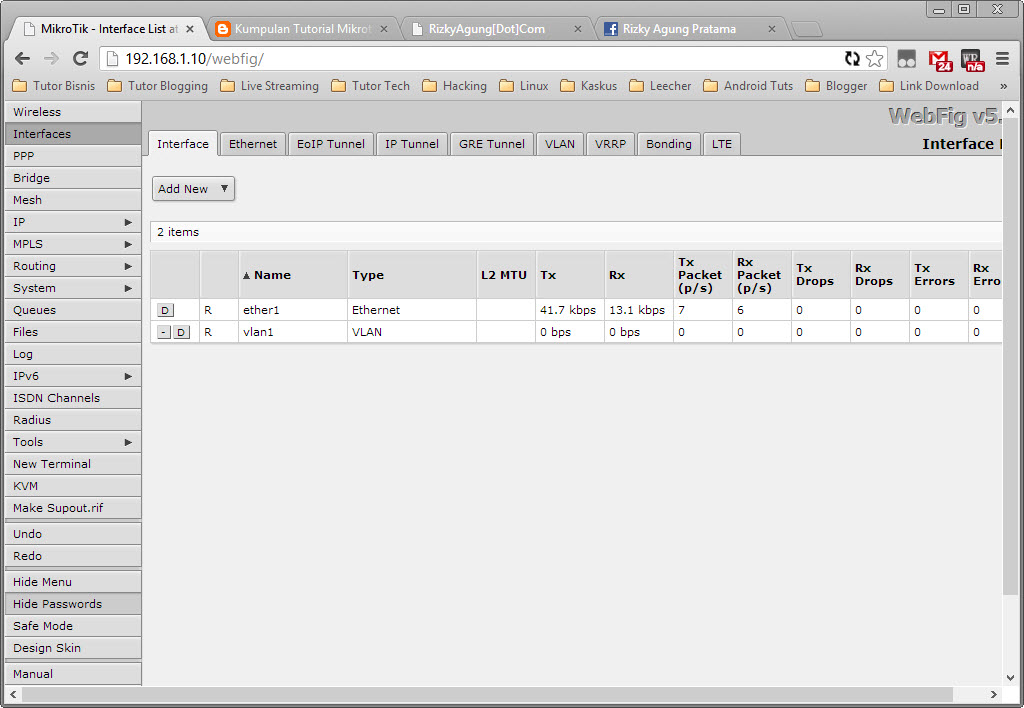Click the vertical scrollbar thumb

pos(1010,356)
